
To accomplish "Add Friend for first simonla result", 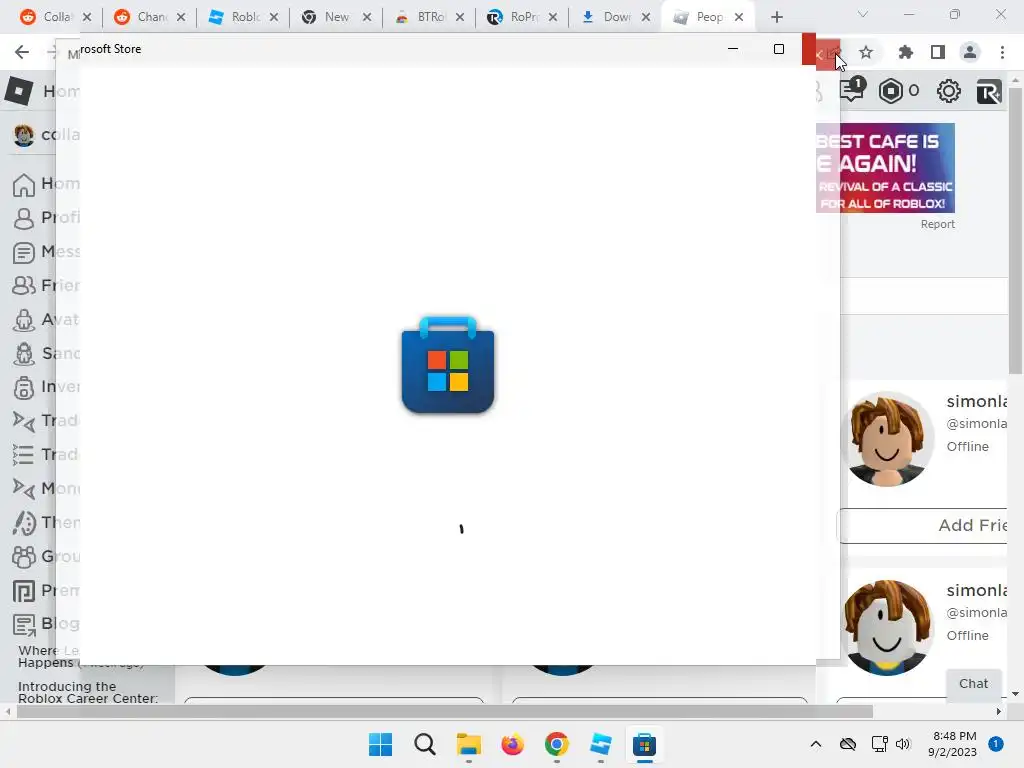I will tap(923, 526).
